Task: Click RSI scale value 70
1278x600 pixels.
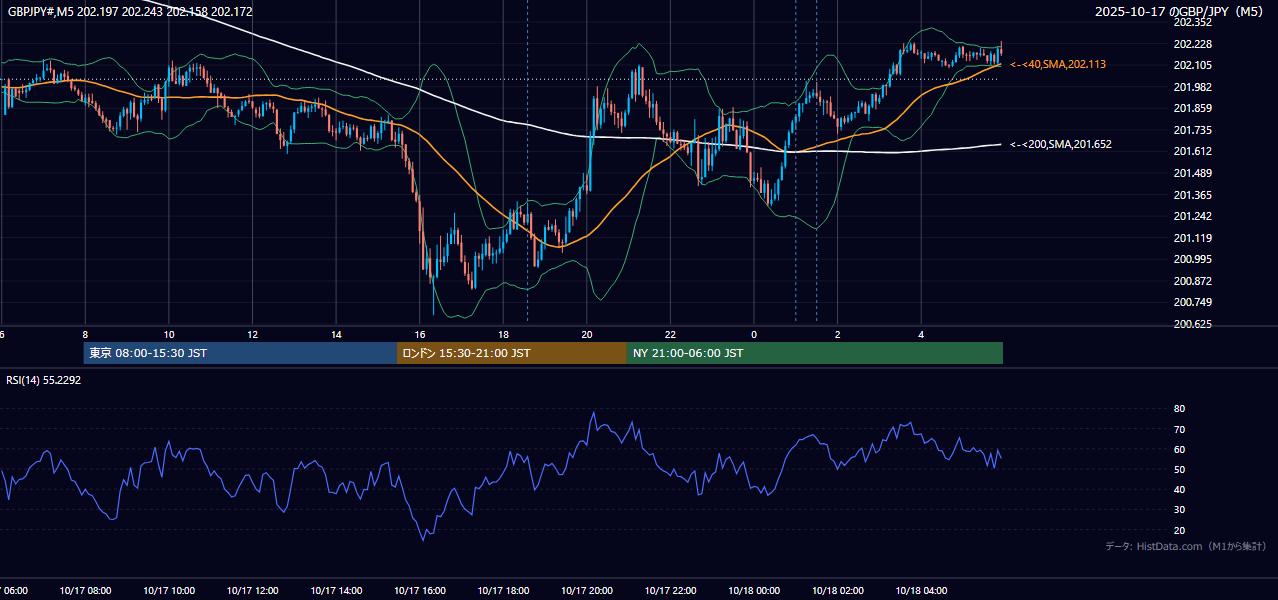Action: click(1179, 429)
